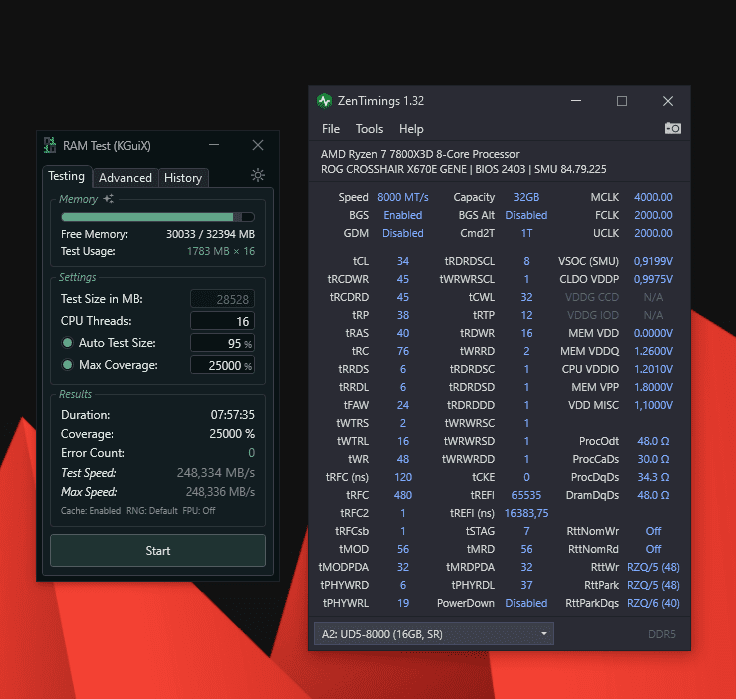Close the ZenTimings window
The image size is (736, 699).
(668, 101)
